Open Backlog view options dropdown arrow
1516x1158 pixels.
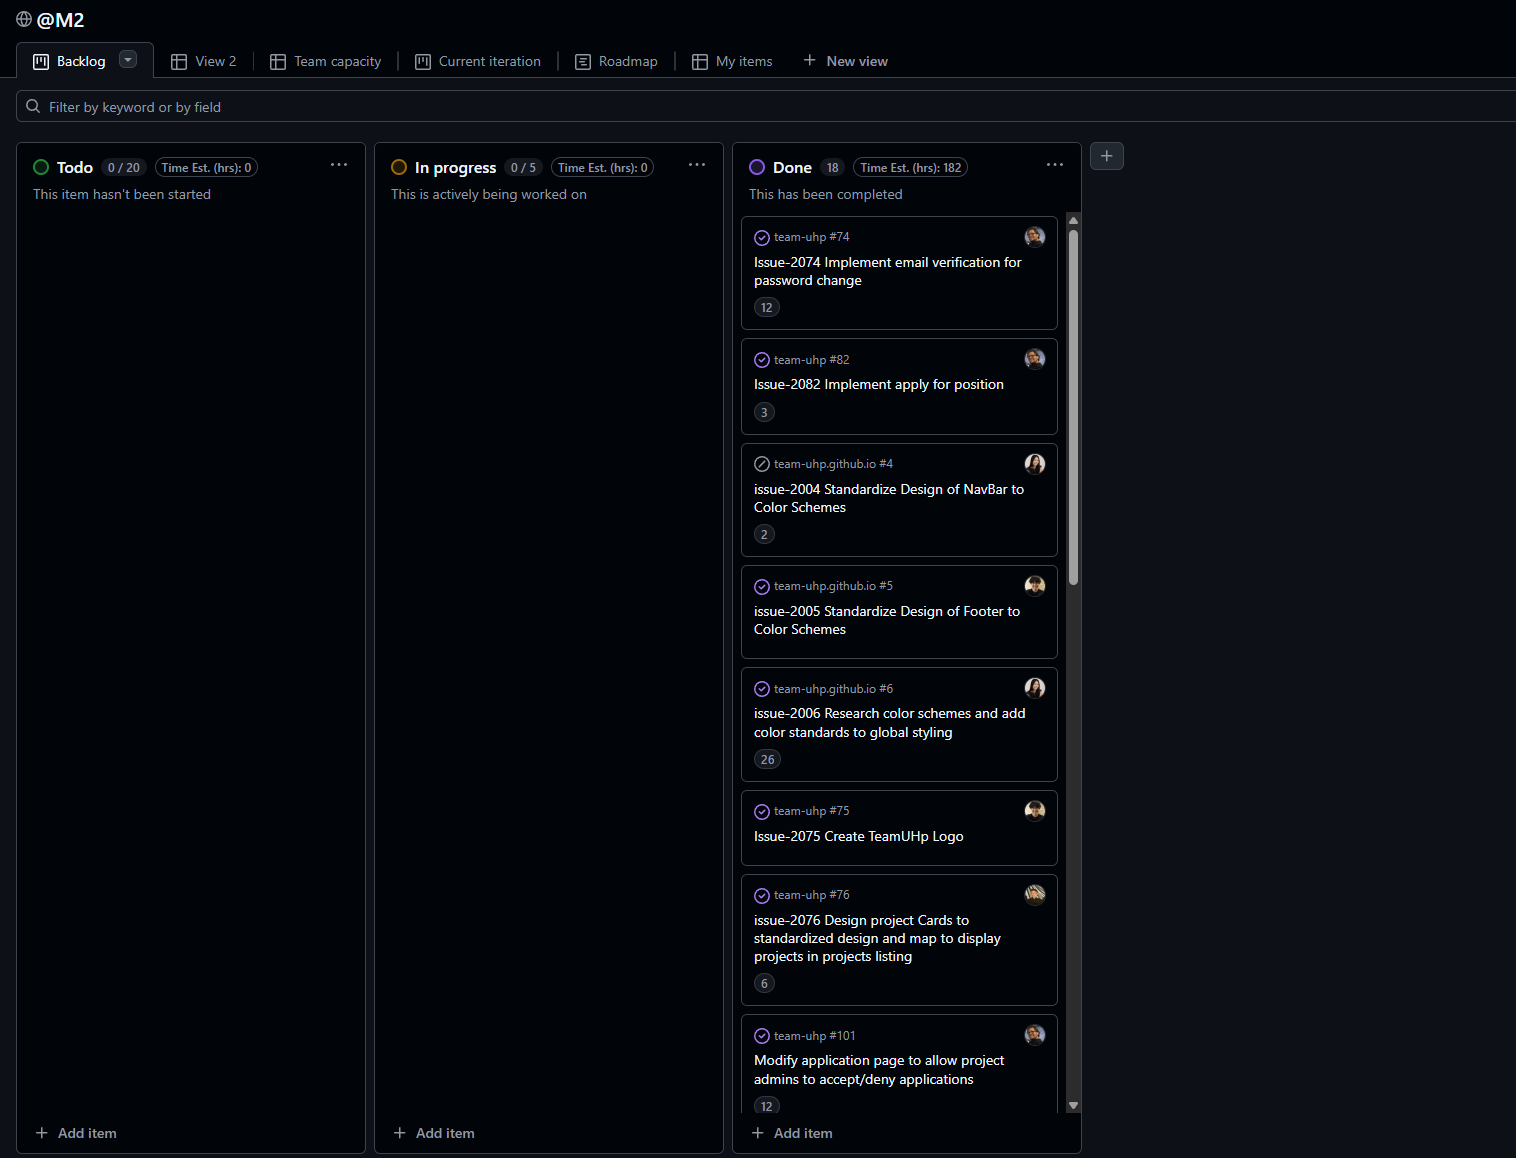[x=128, y=60]
